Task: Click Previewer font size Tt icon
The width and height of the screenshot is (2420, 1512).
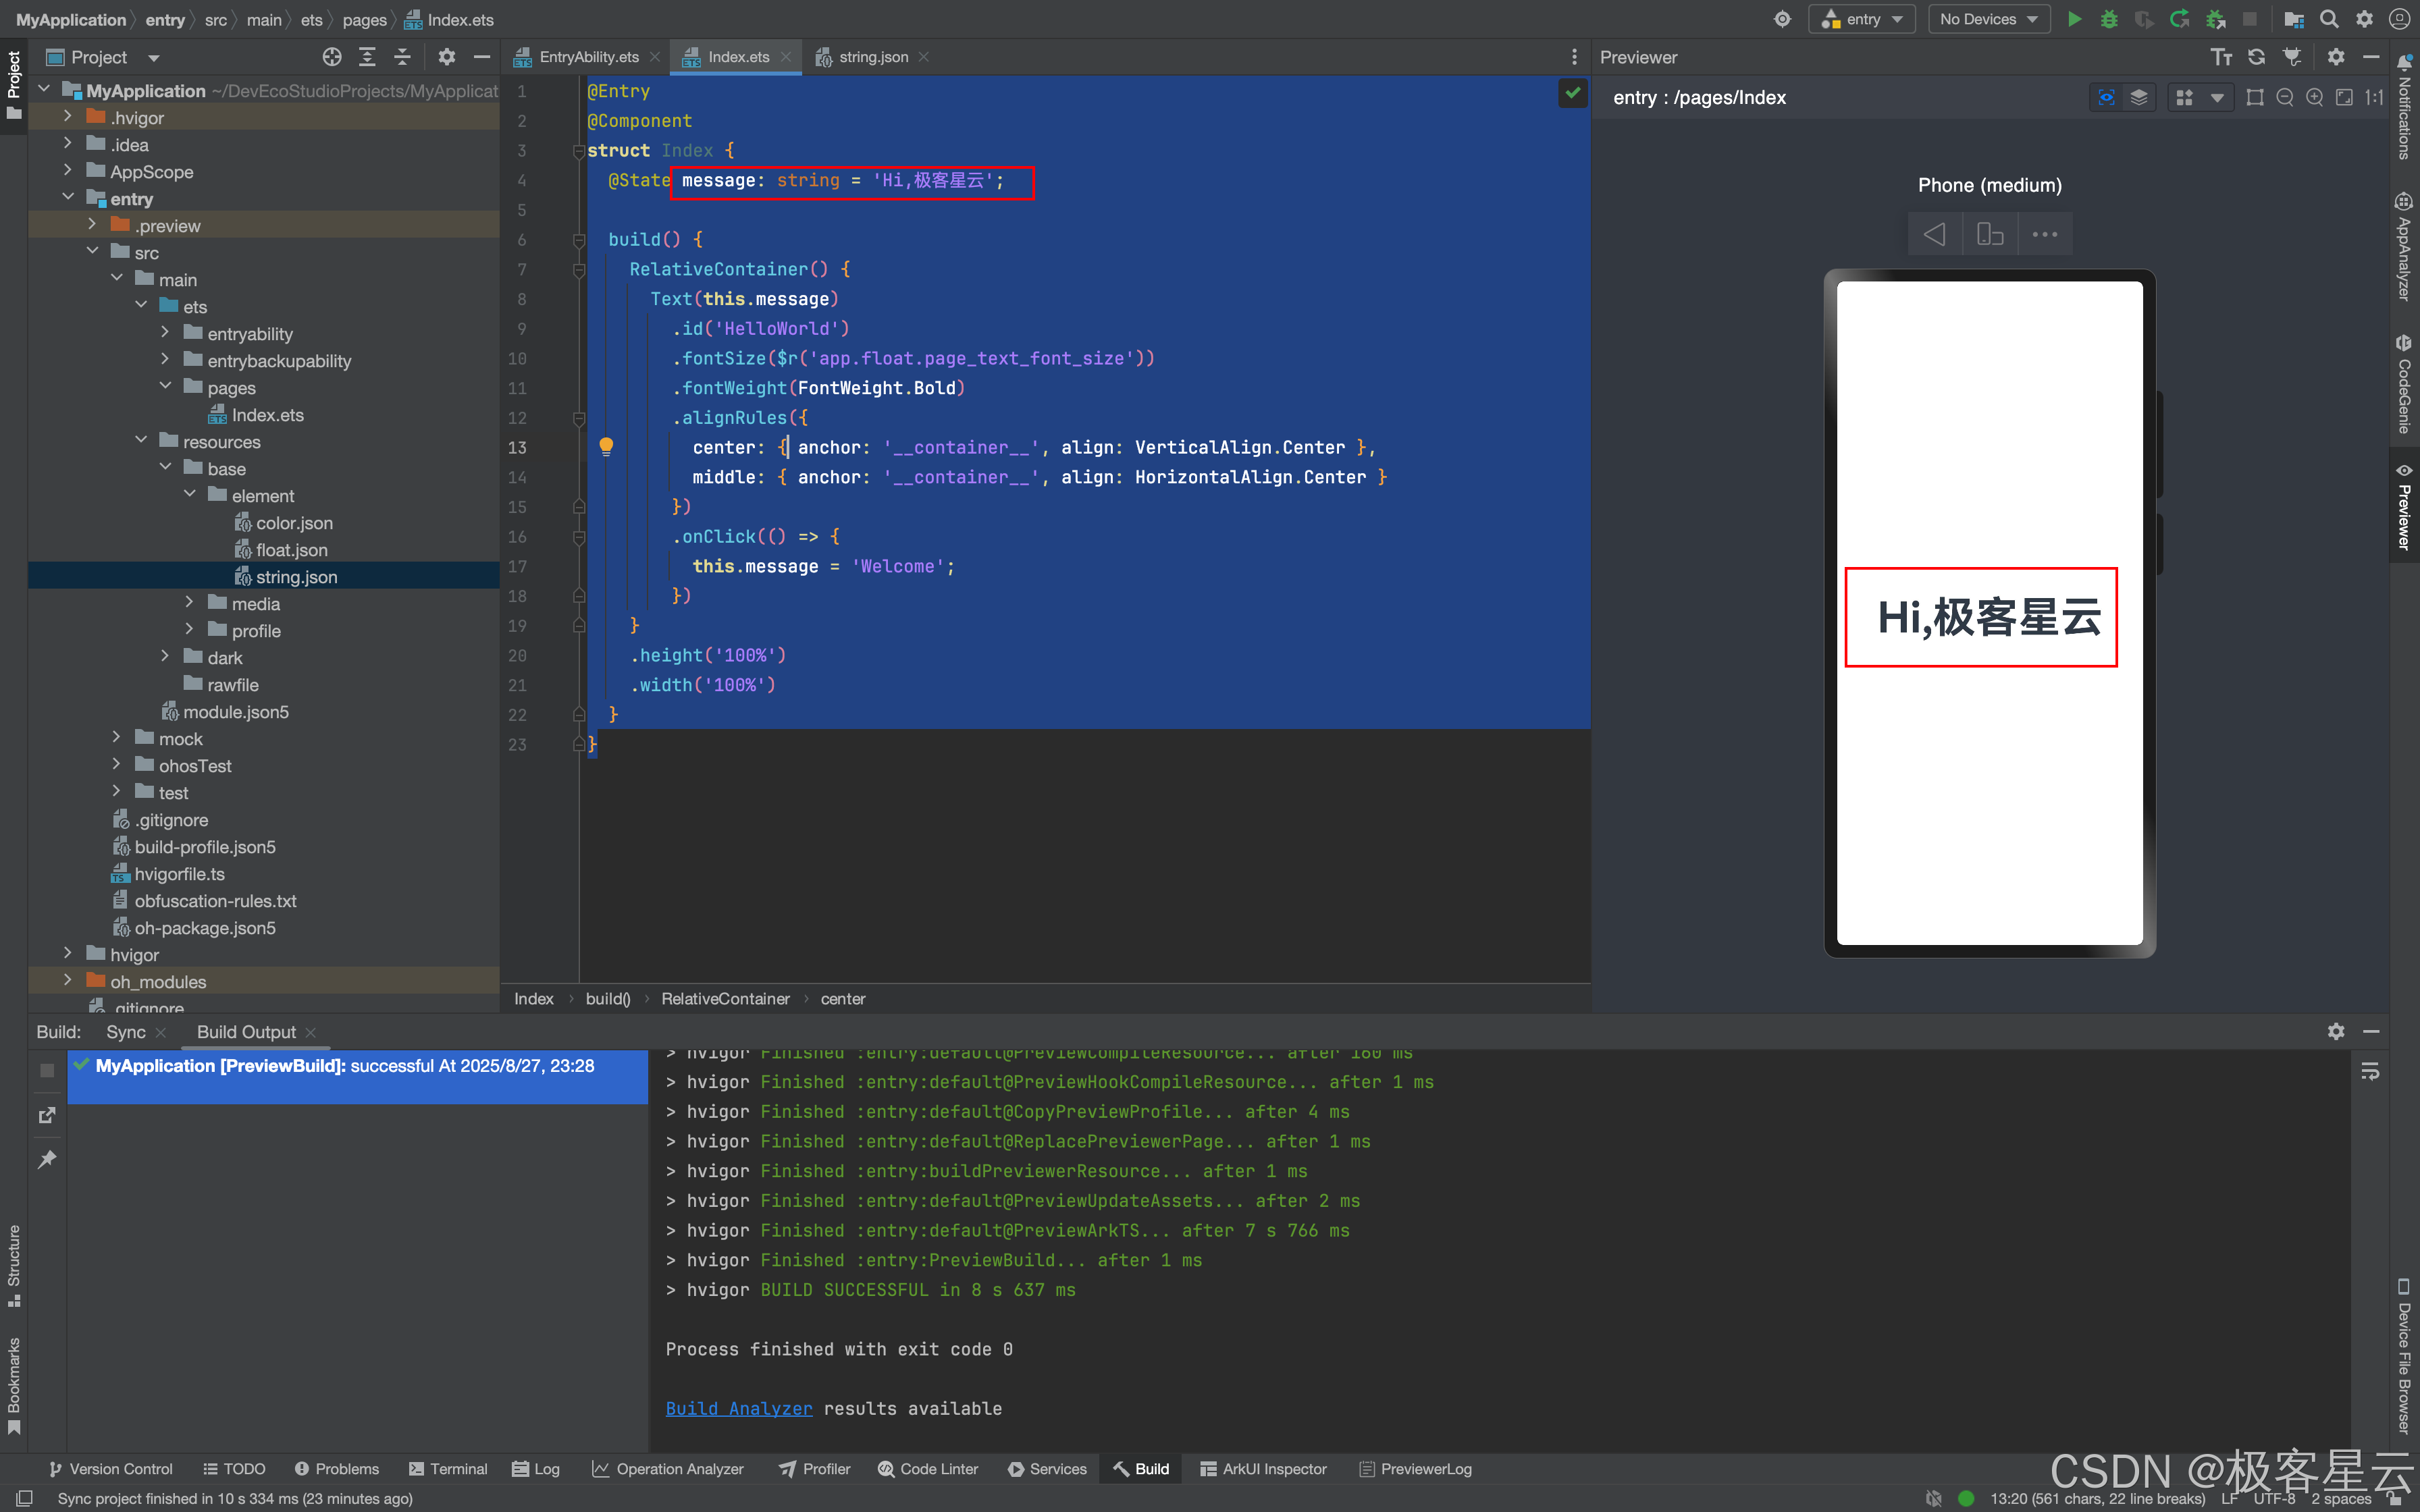Action: (x=2221, y=57)
